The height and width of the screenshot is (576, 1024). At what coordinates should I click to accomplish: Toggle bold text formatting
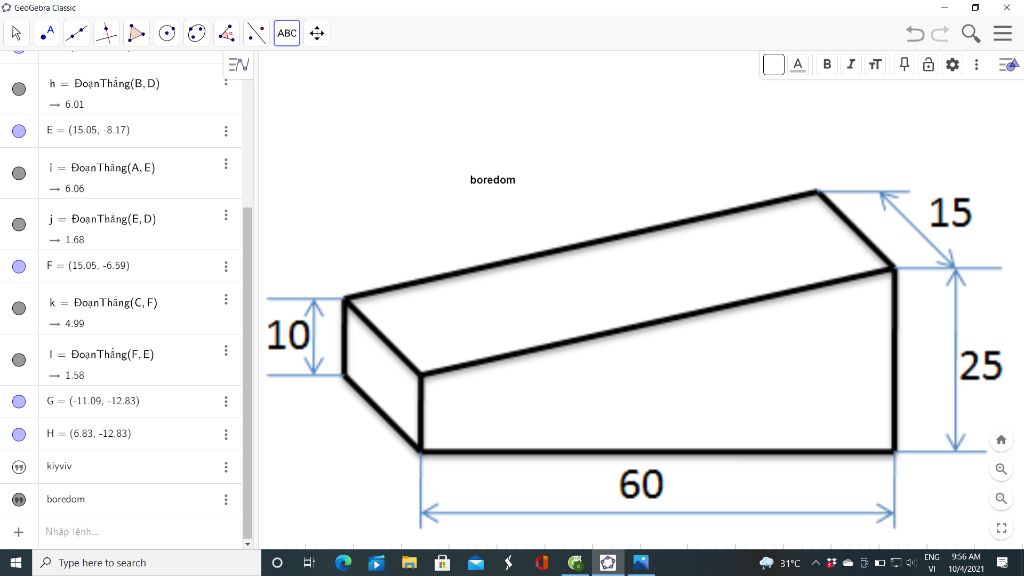coord(827,65)
